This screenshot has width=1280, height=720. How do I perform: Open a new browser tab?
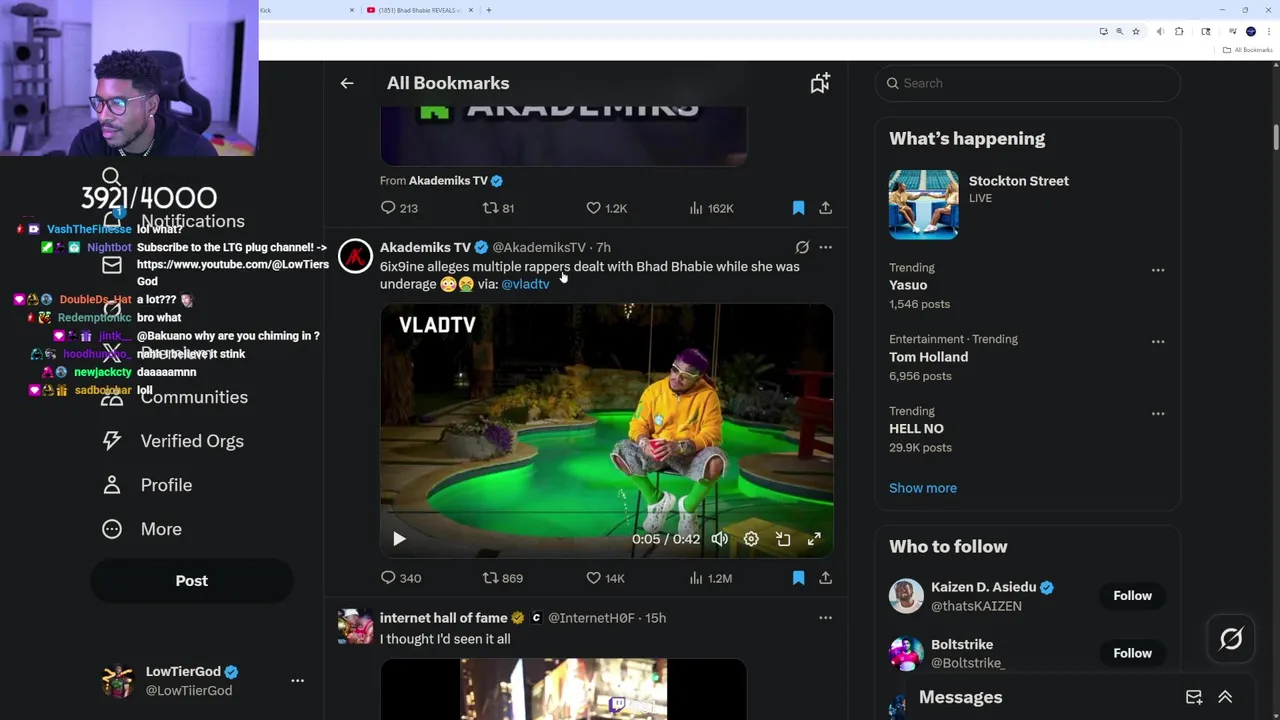click(x=488, y=10)
